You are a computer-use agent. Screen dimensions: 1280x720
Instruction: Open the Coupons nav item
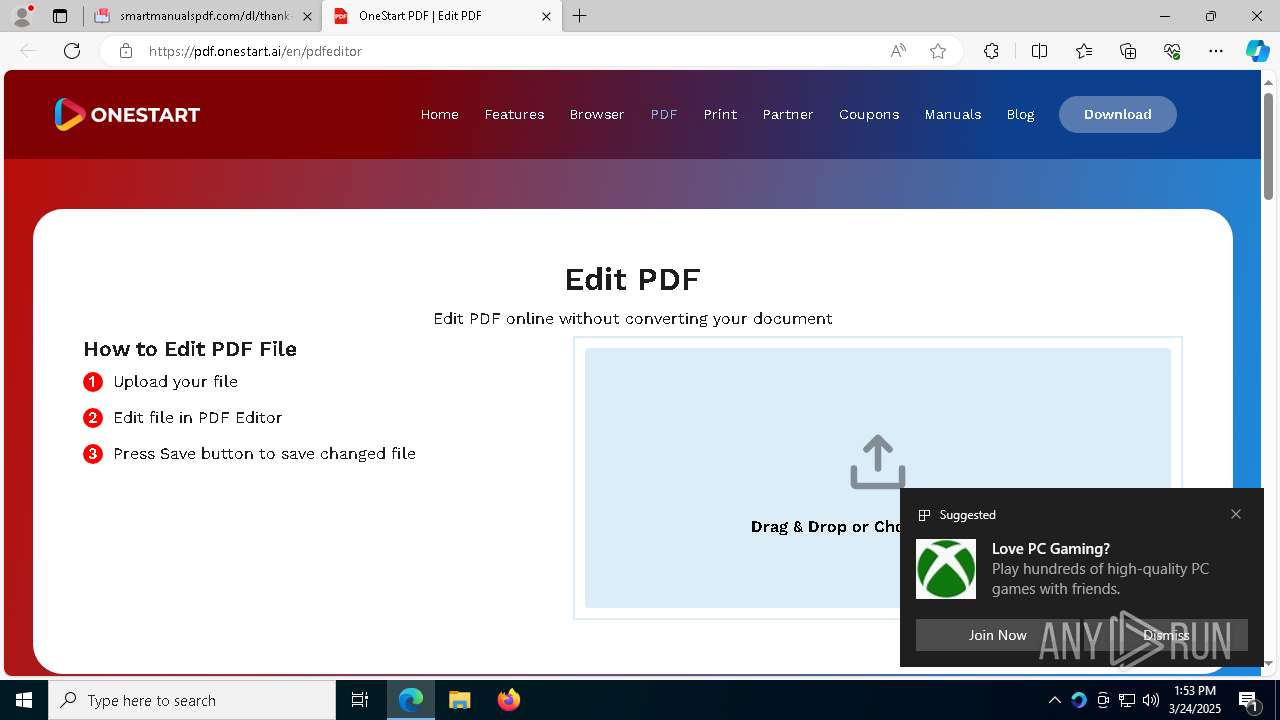coord(869,114)
